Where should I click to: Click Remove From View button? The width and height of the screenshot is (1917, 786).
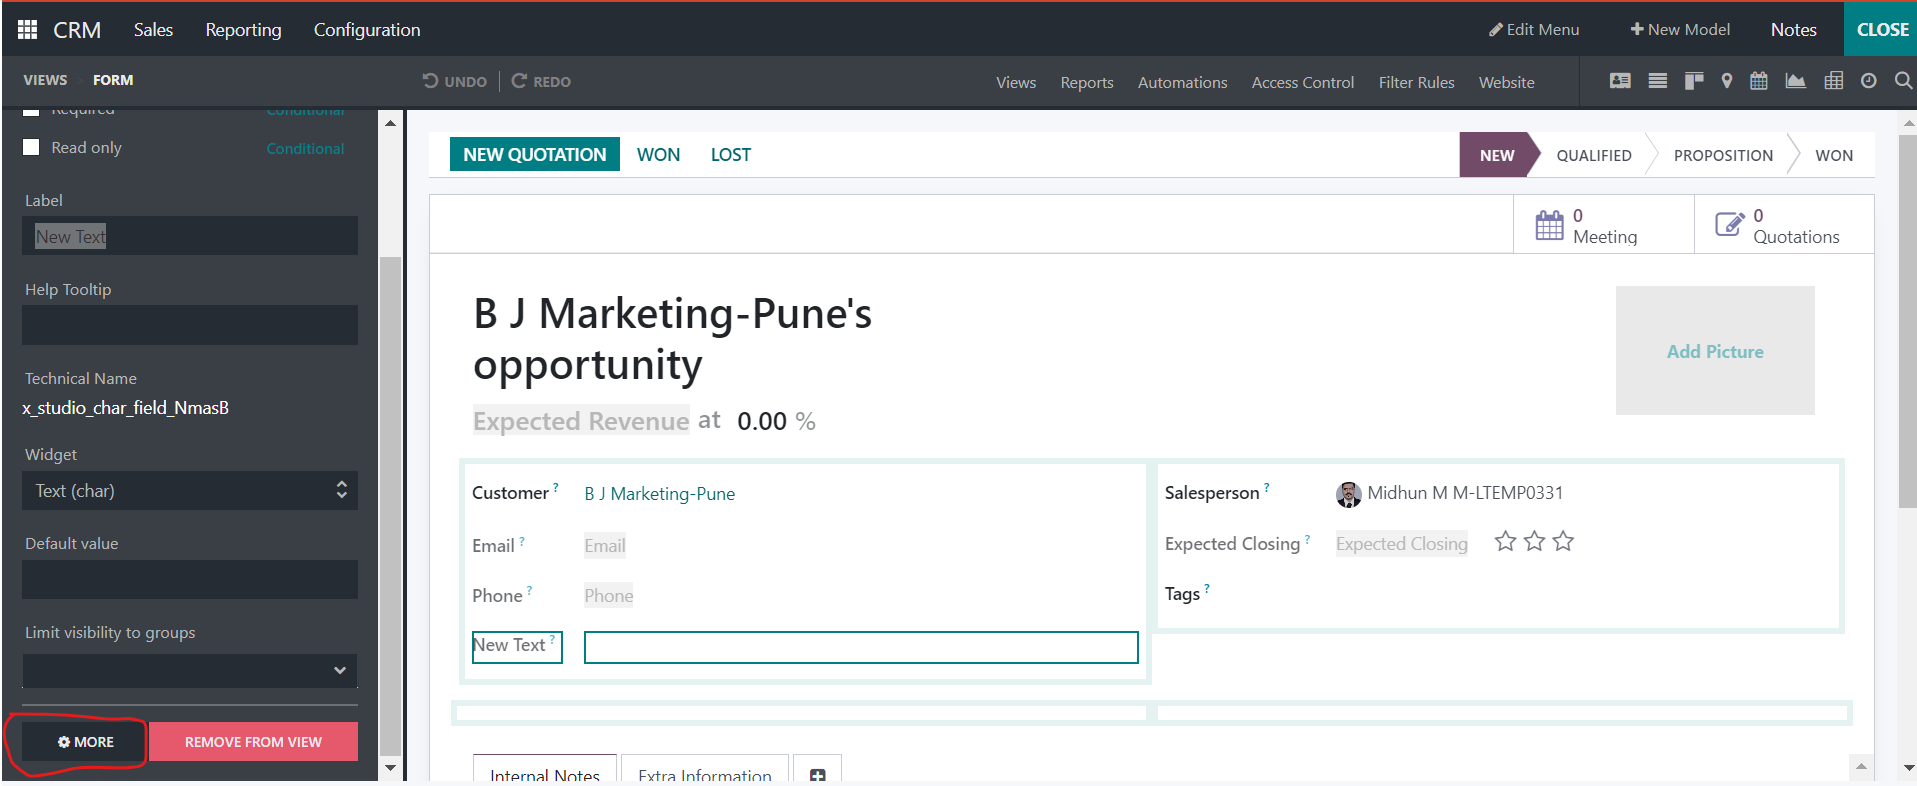(253, 742)
